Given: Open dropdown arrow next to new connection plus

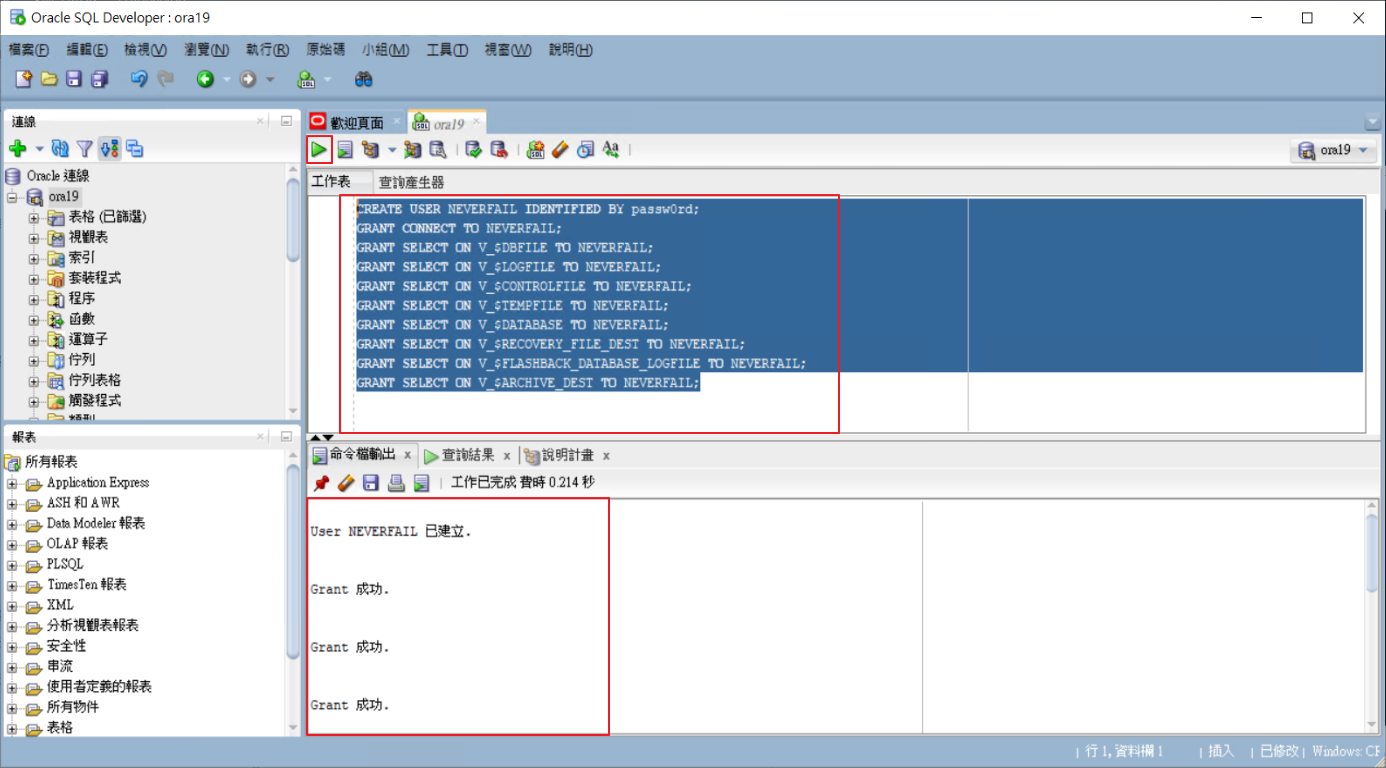Looking at the screenshot, I should pos(40,149).
